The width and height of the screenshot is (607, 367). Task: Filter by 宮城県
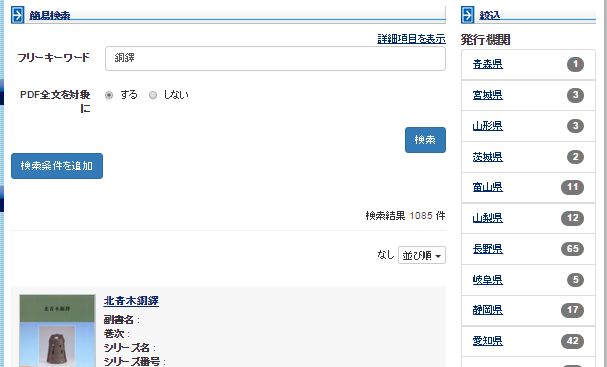coord(487,95)
